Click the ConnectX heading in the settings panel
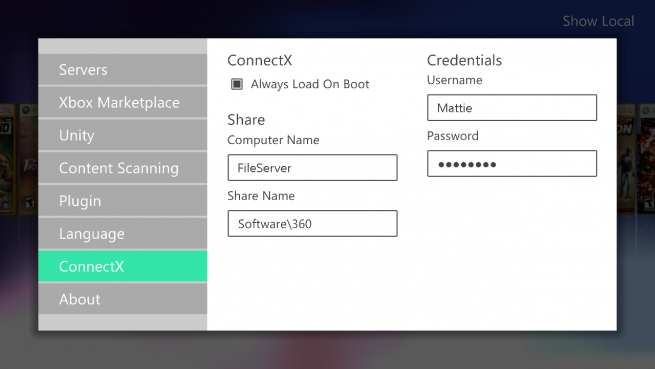The width and height of the screenshot is (655, 369). click(x=260, y=61)
